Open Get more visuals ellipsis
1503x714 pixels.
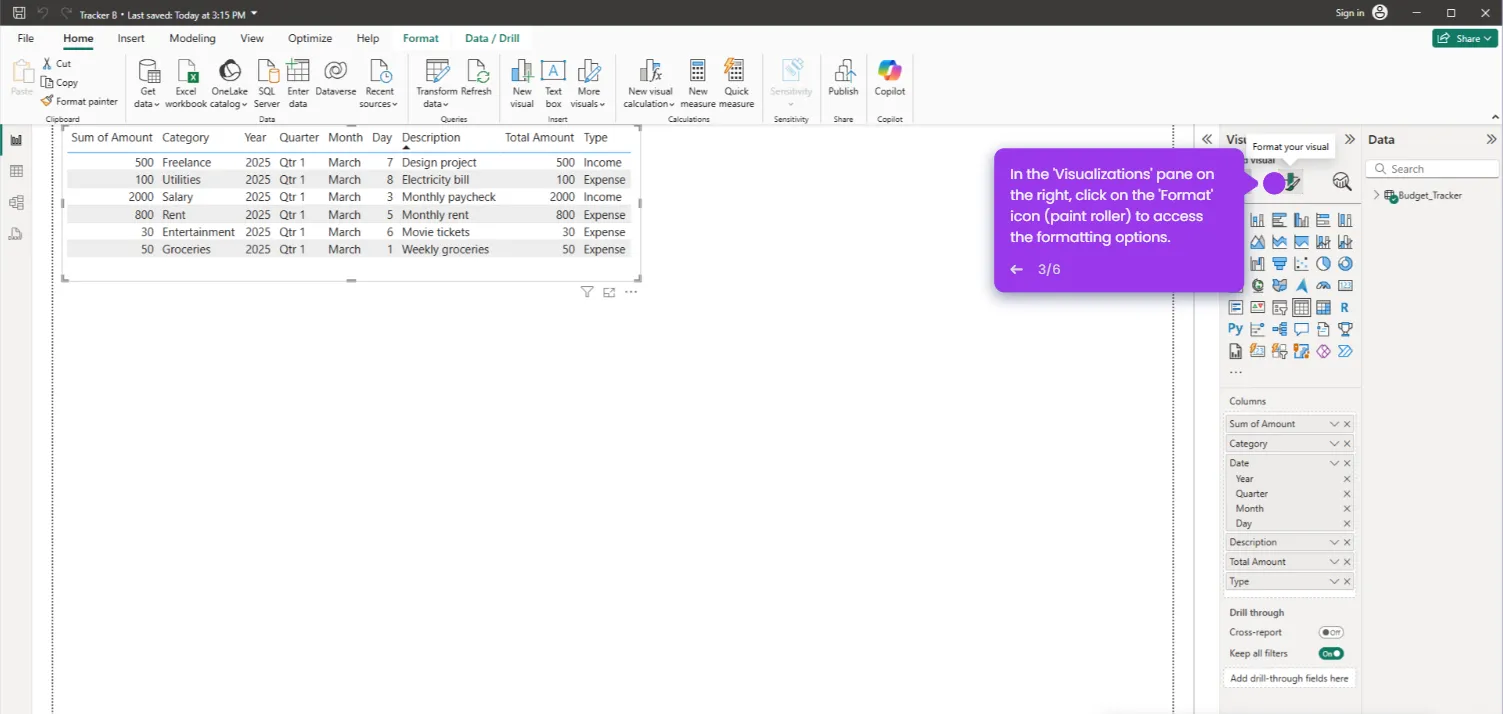point(1236,373)
